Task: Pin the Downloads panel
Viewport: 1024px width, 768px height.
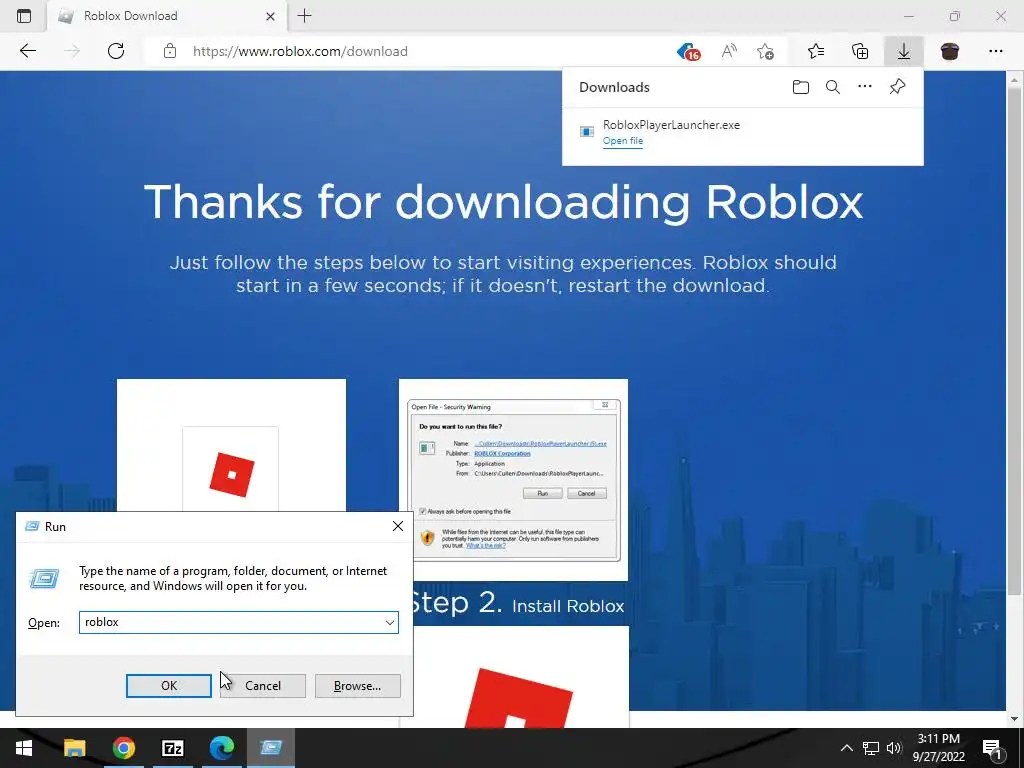Action: (x=897, y=86)
